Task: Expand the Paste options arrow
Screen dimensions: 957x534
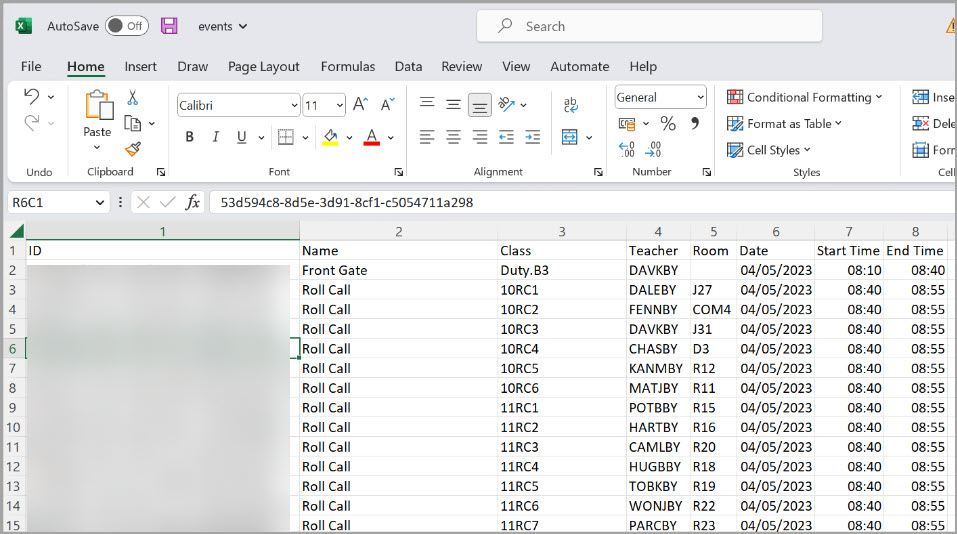Action: pyautogui.click(x=97, y=148)
